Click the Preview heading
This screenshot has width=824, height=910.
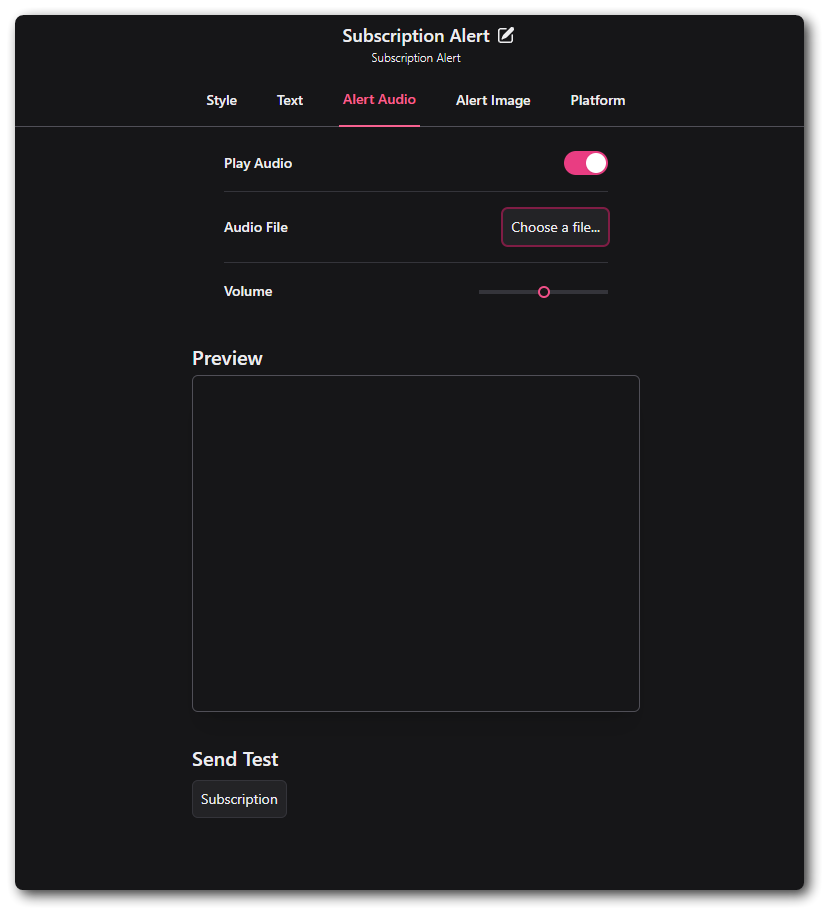tap(227, 357)
